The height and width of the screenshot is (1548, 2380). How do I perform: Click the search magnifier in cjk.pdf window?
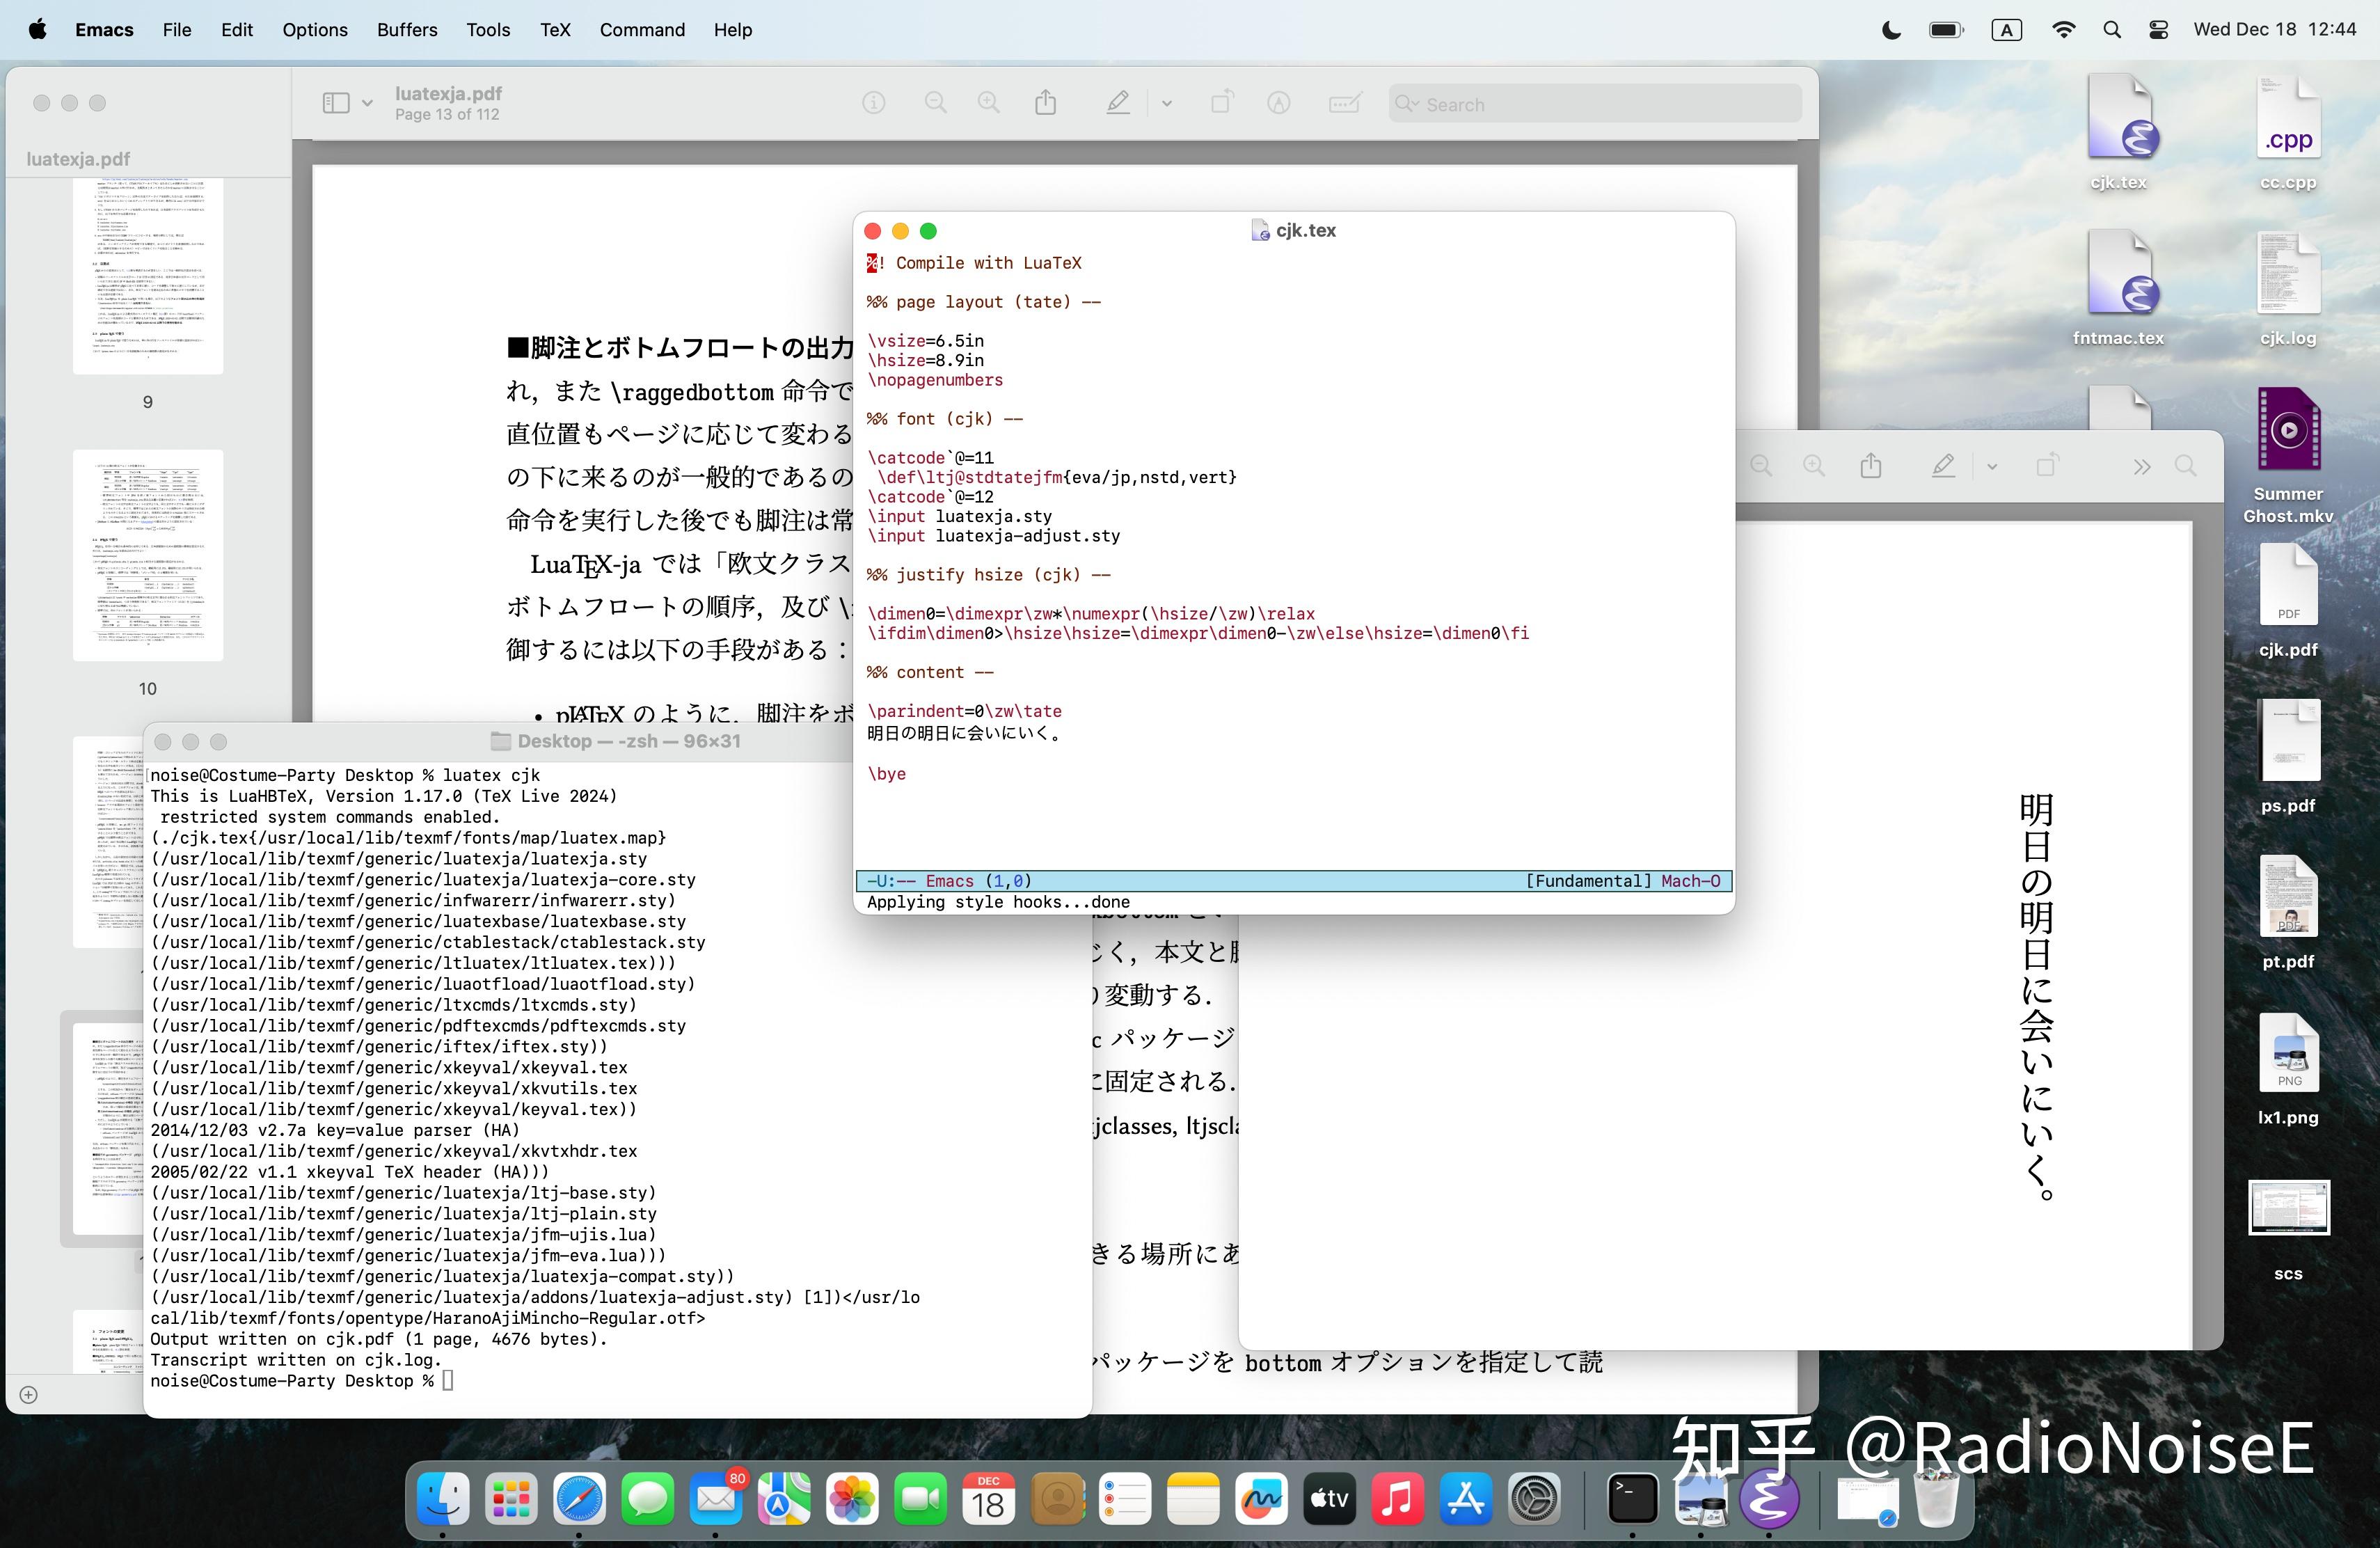coord(2186,466)
